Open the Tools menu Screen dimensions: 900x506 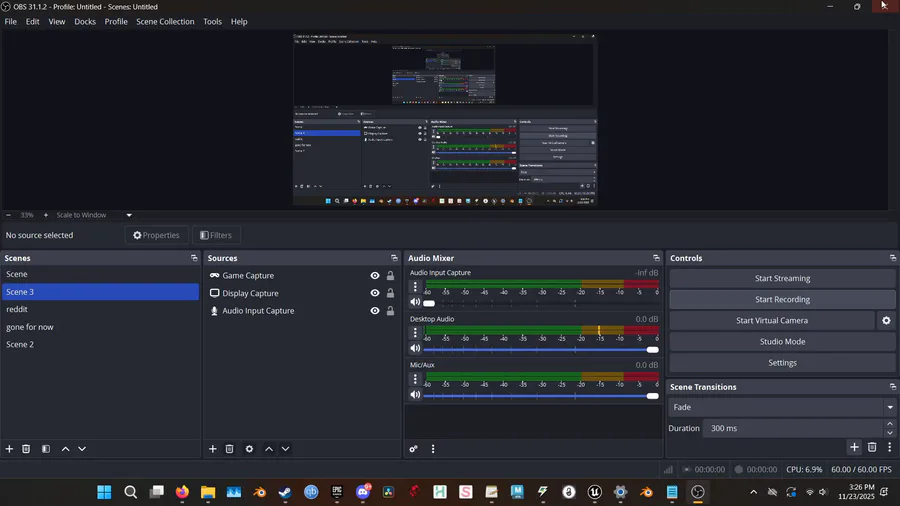(x=212, y=21)
